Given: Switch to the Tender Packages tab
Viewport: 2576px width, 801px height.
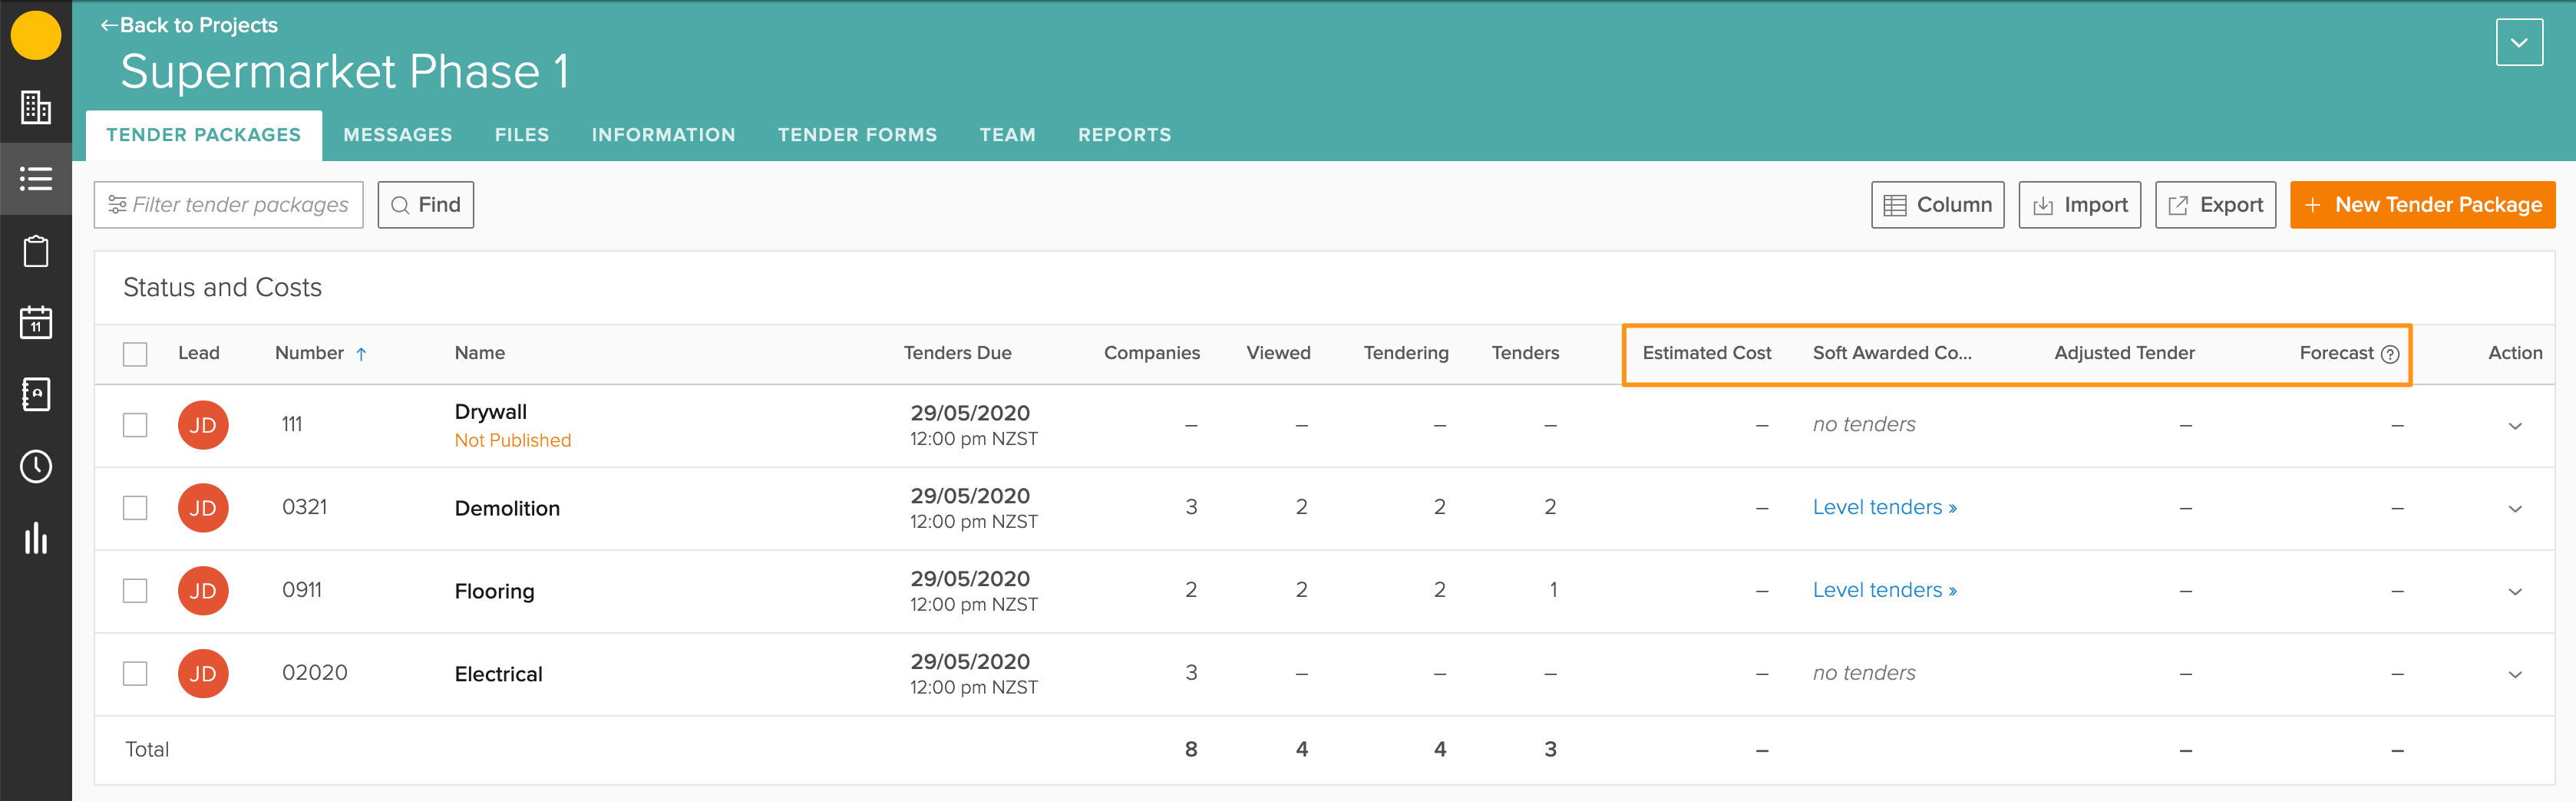Looking at the screenshot, I should 204,135.
